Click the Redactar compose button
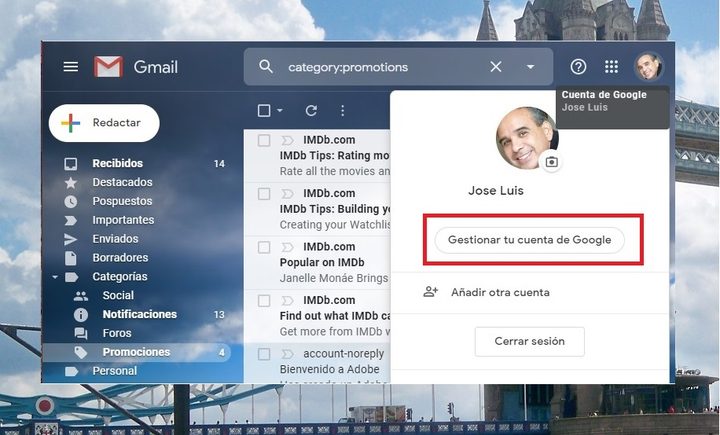 104,123
